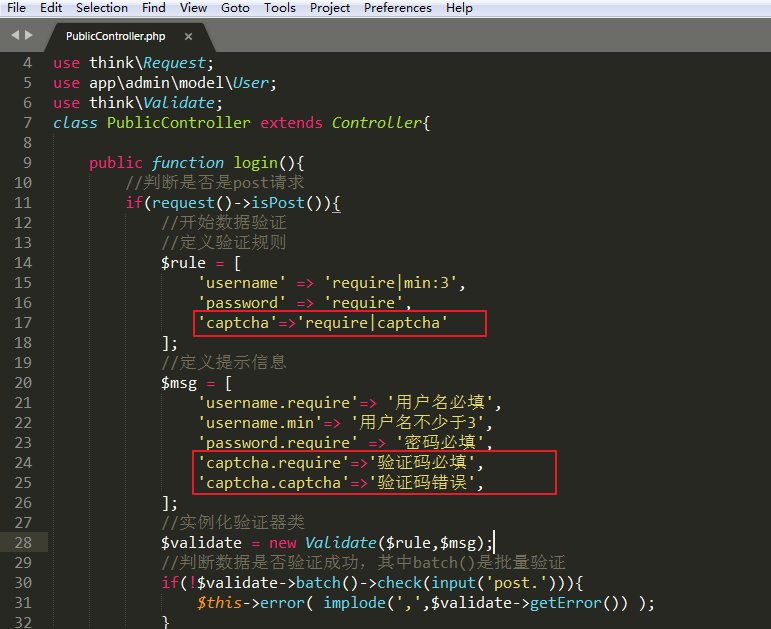This screenshot has width=771, height=629.
Task: Click comment '//开始数据验证'
Action: click(224, 223)
